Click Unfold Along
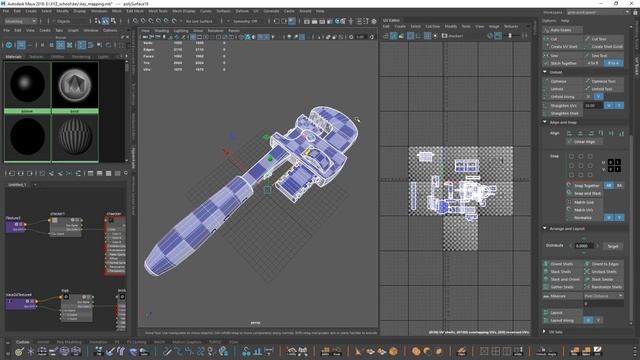Image resolution: width=640 pixels, height=360 pixels. [x=562, y=96]
